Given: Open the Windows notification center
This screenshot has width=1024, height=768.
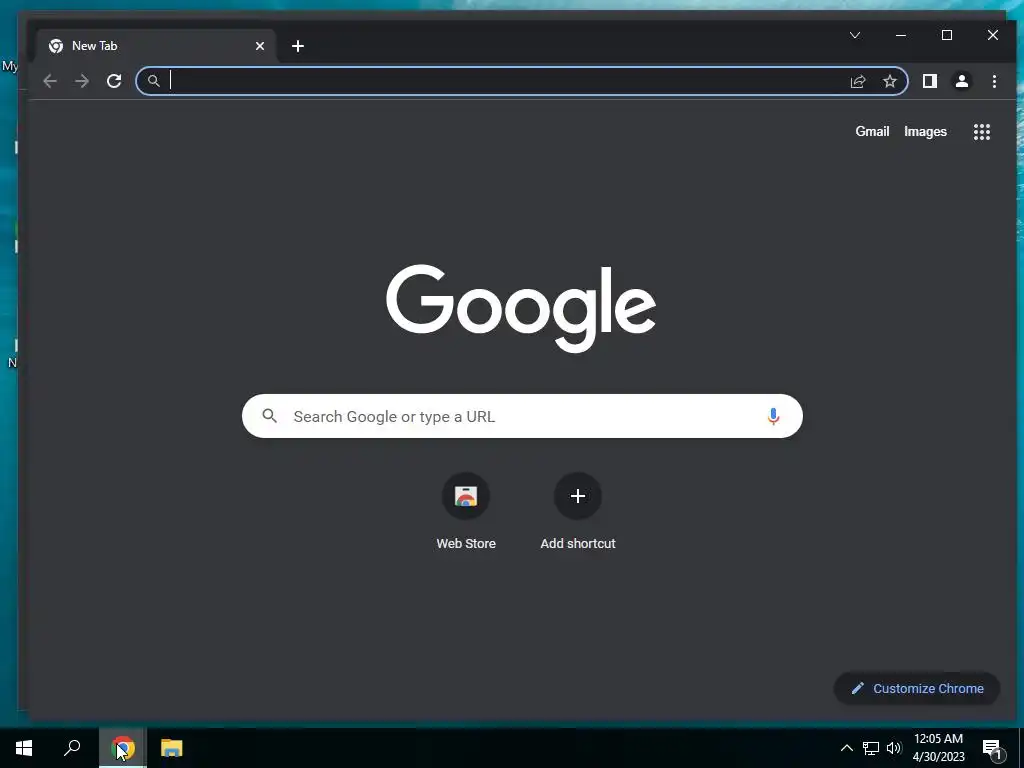Looking at the screenshot, I should [993, 748].
